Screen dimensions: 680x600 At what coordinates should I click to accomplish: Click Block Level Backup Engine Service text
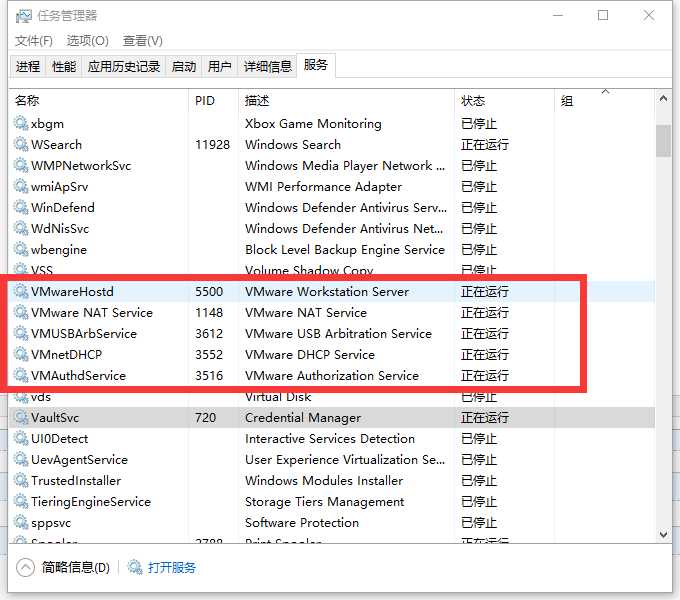click(x=345, y=249)
